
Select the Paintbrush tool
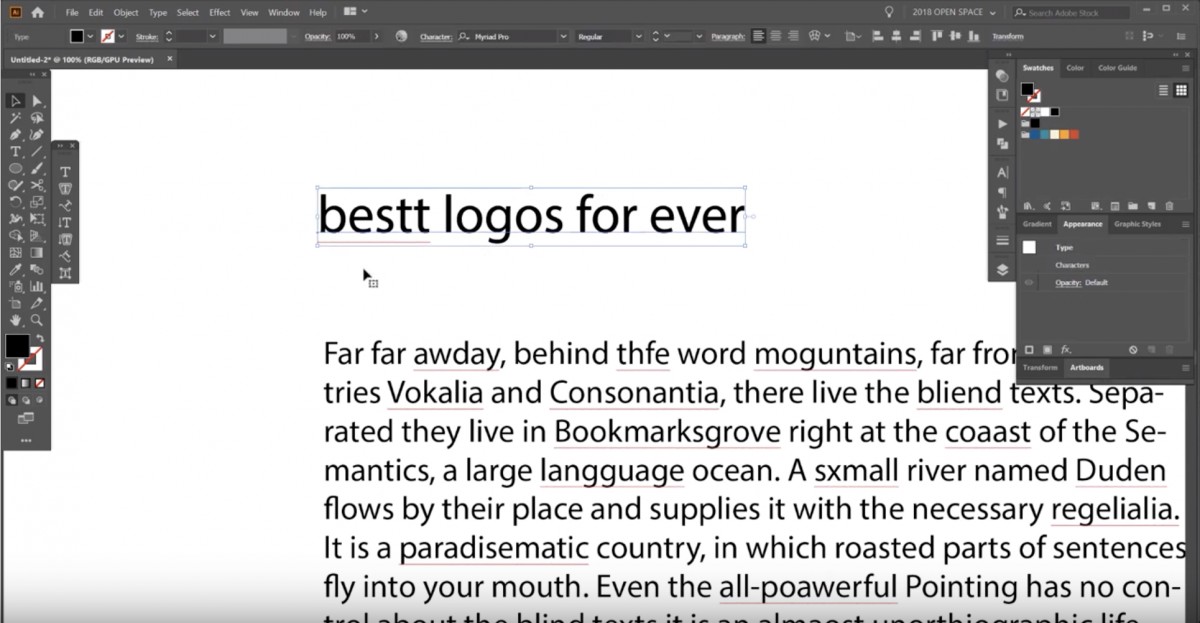(x=37, y=168)
